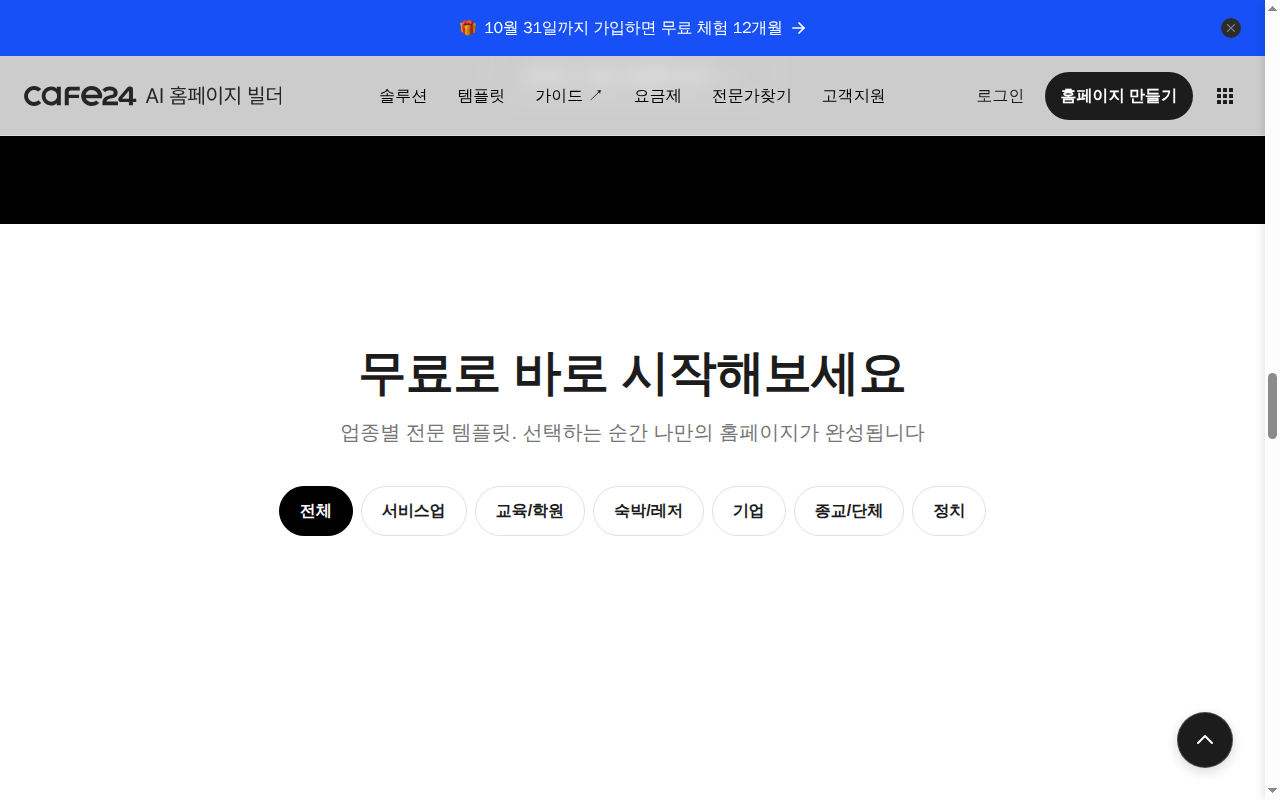
Task: Show 종교/단체 templates
Action: [x=849, y=511]
